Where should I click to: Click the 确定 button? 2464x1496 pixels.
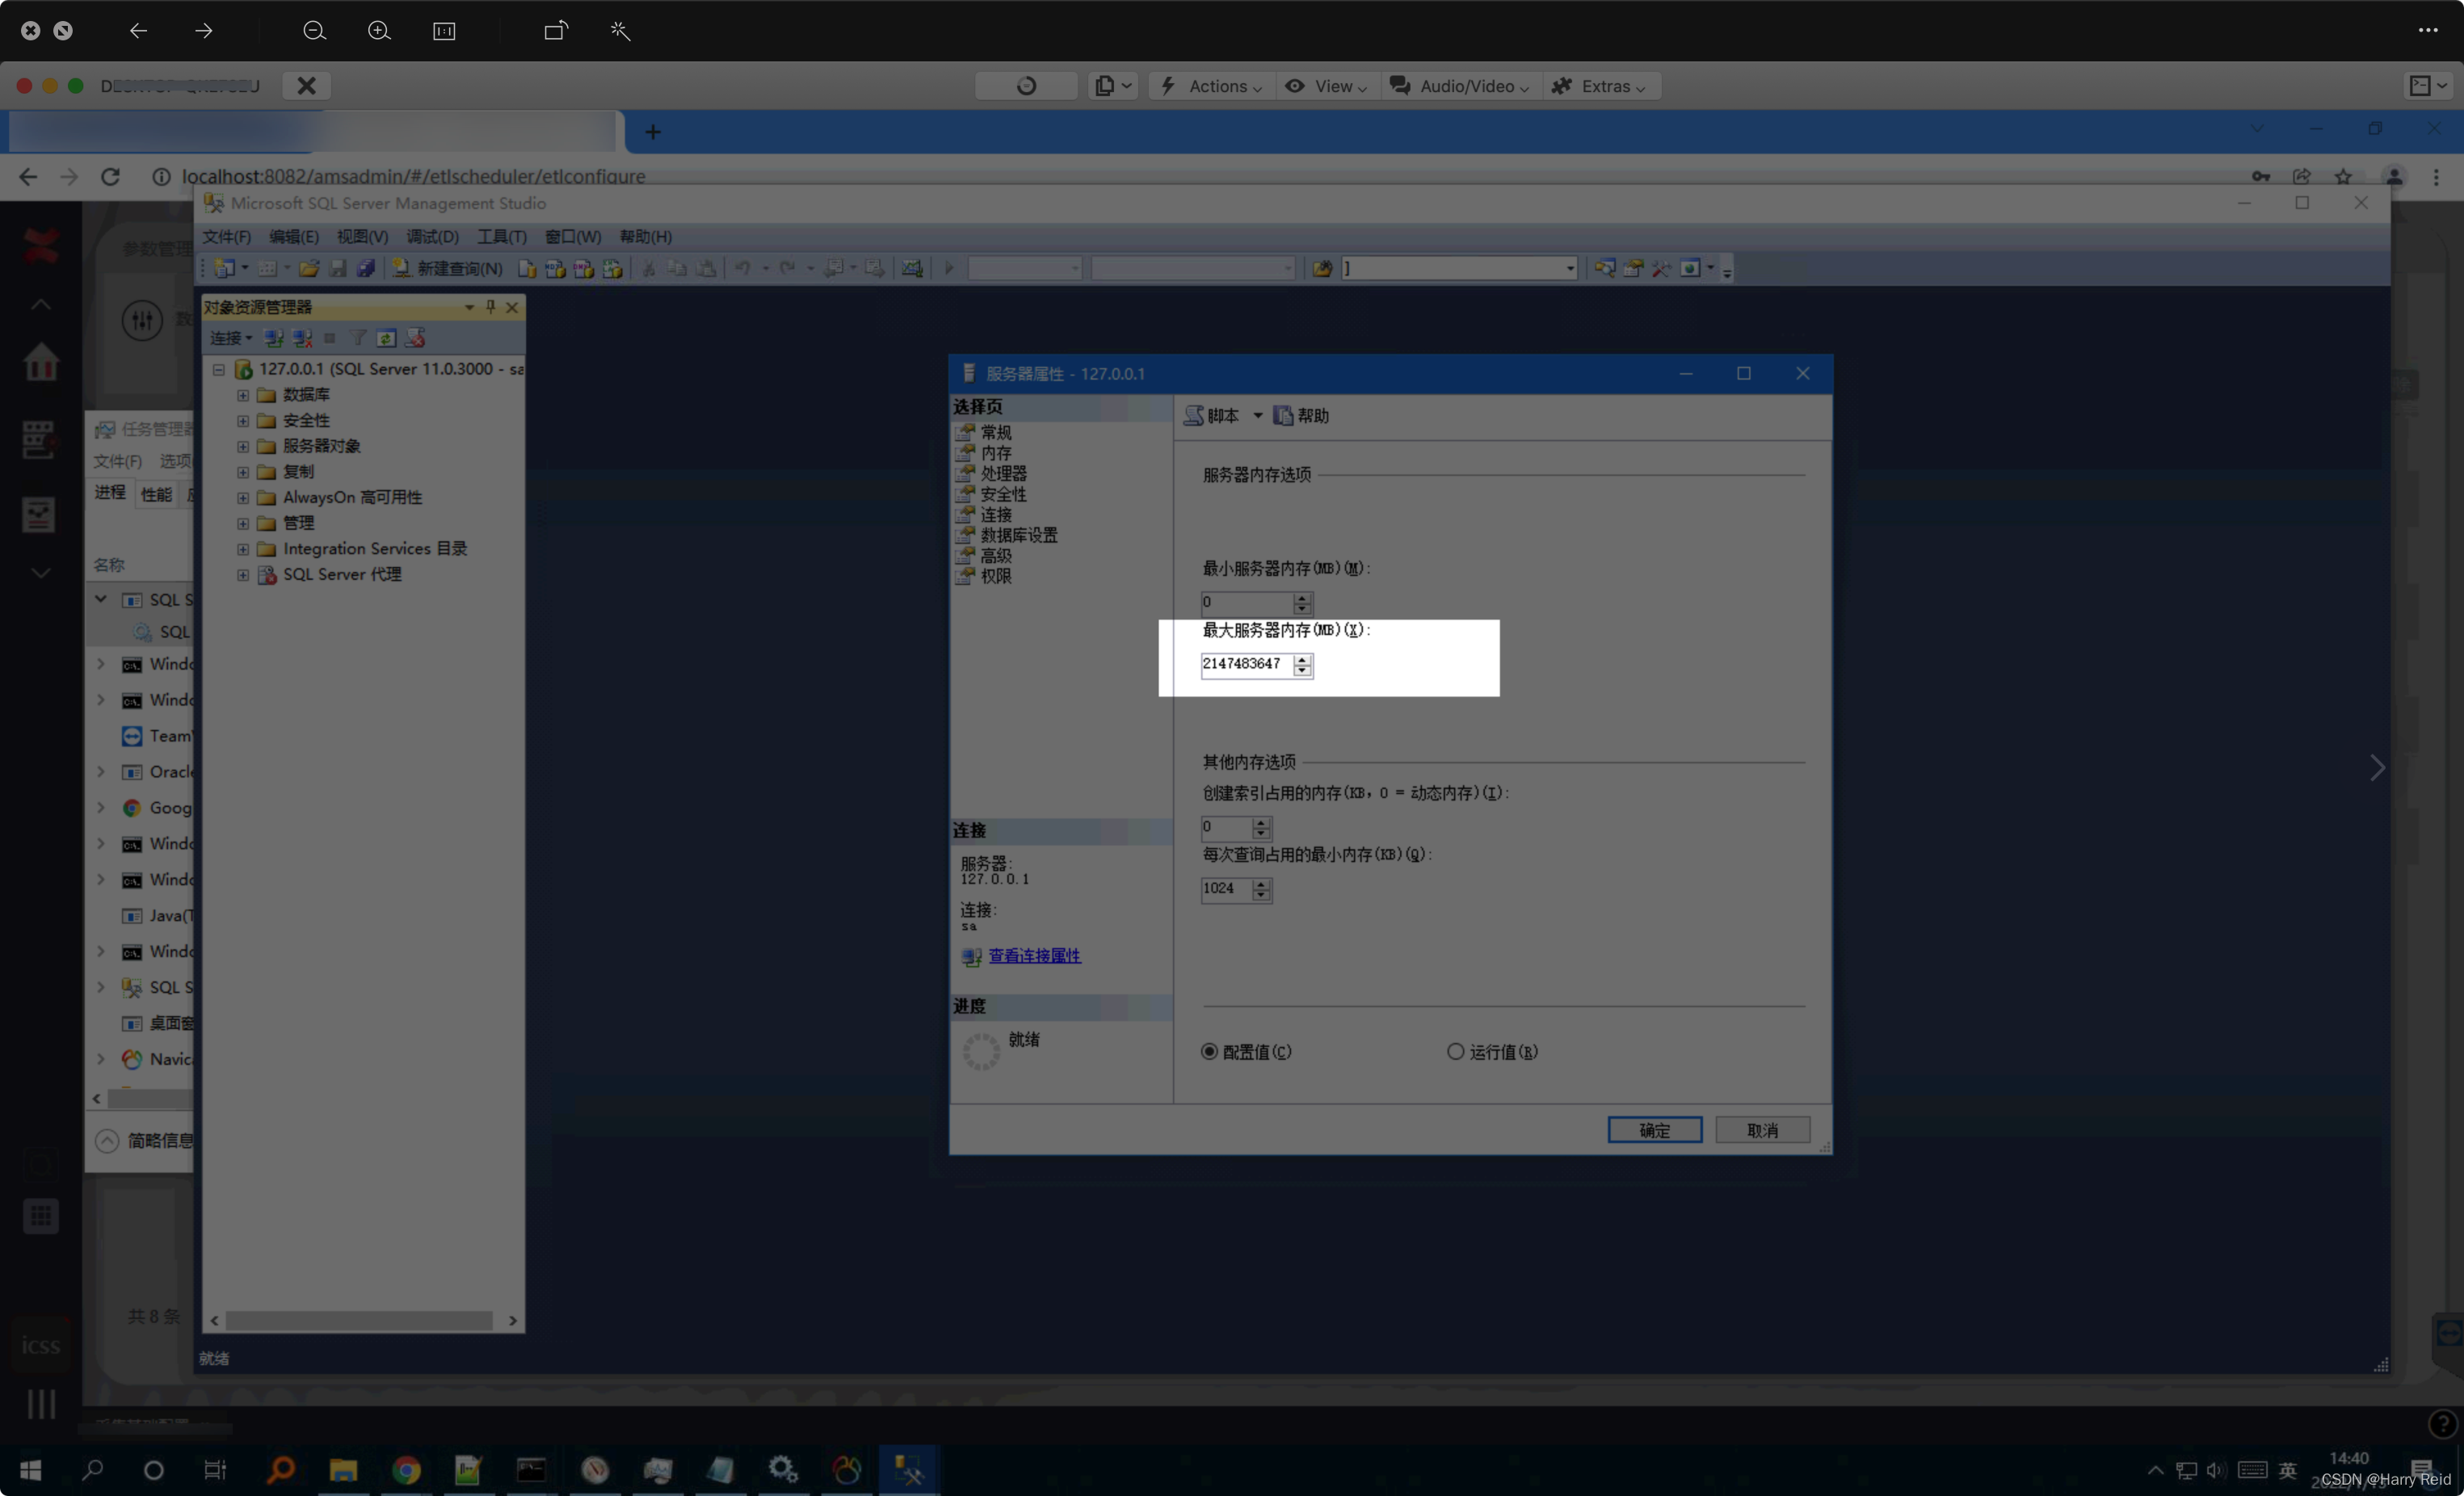coord(1654,1130)
